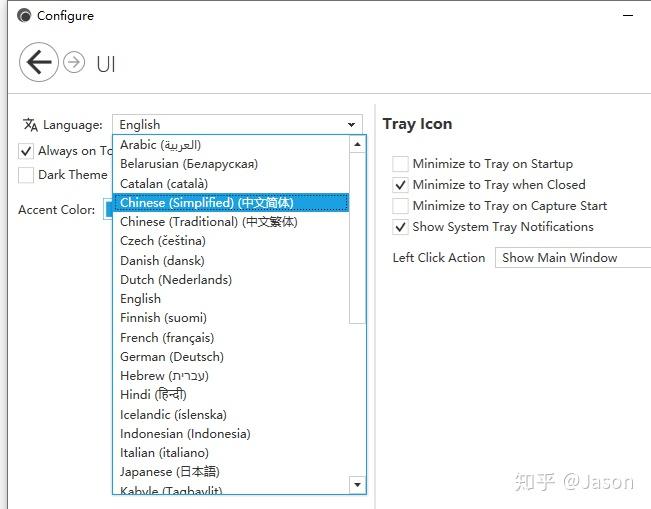This screenshot has width=651, height=509.
Task: Check Minimize to Tray on Capture Start
Action: (400, 206)
